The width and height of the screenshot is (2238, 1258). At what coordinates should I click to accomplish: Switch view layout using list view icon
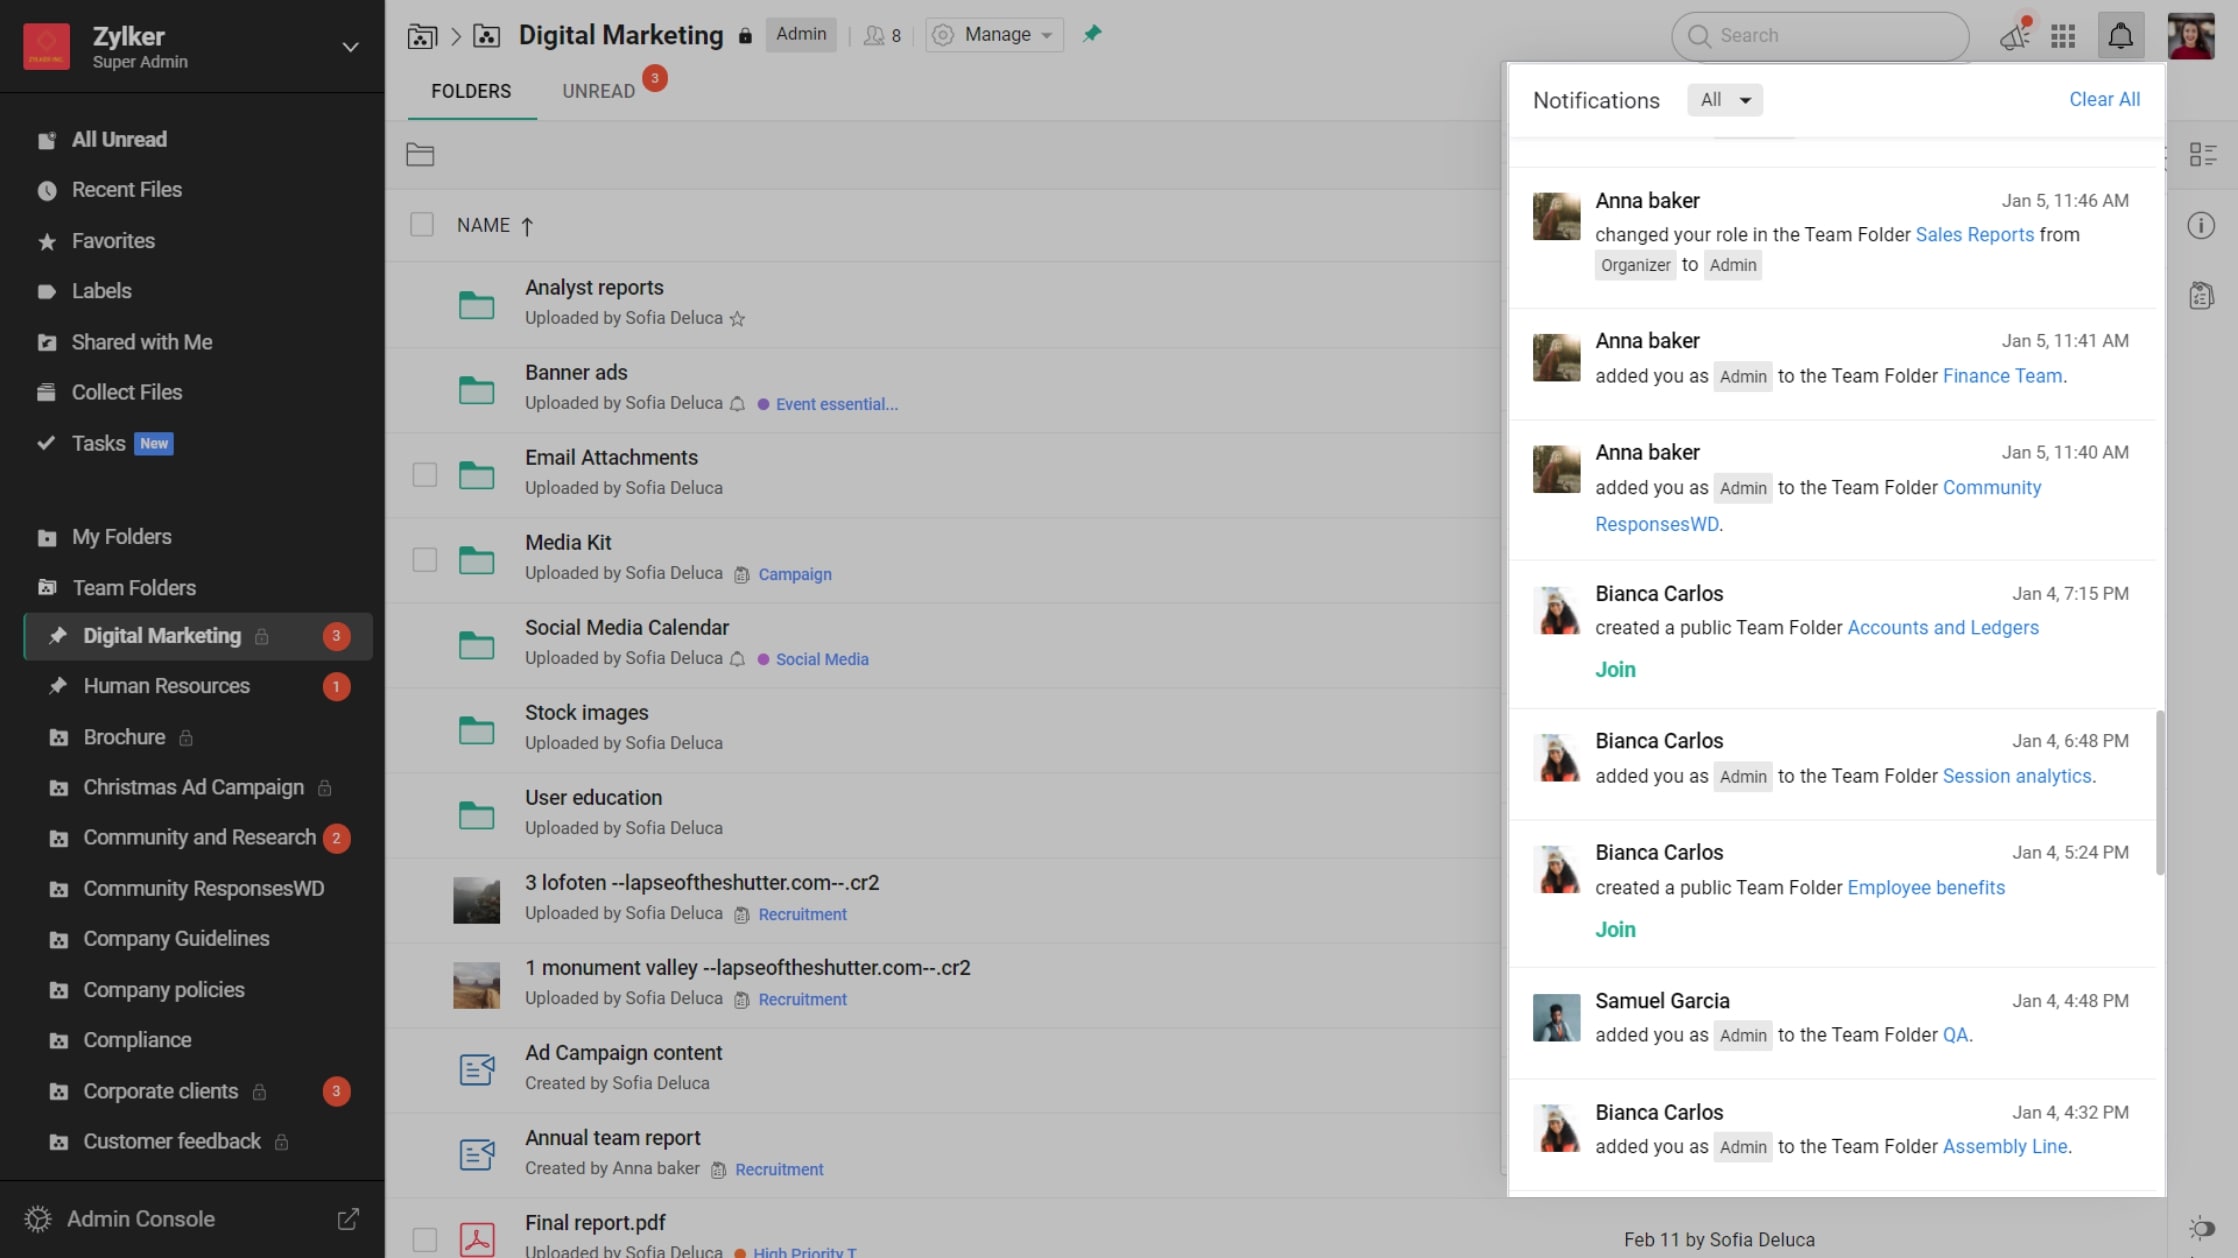[2202, 155]
